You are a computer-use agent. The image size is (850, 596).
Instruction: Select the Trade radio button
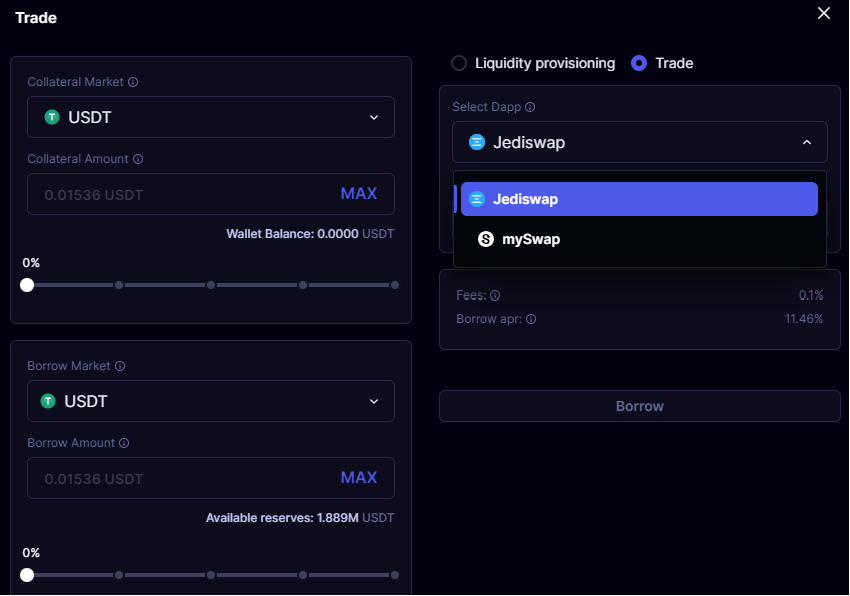point(639,63)
